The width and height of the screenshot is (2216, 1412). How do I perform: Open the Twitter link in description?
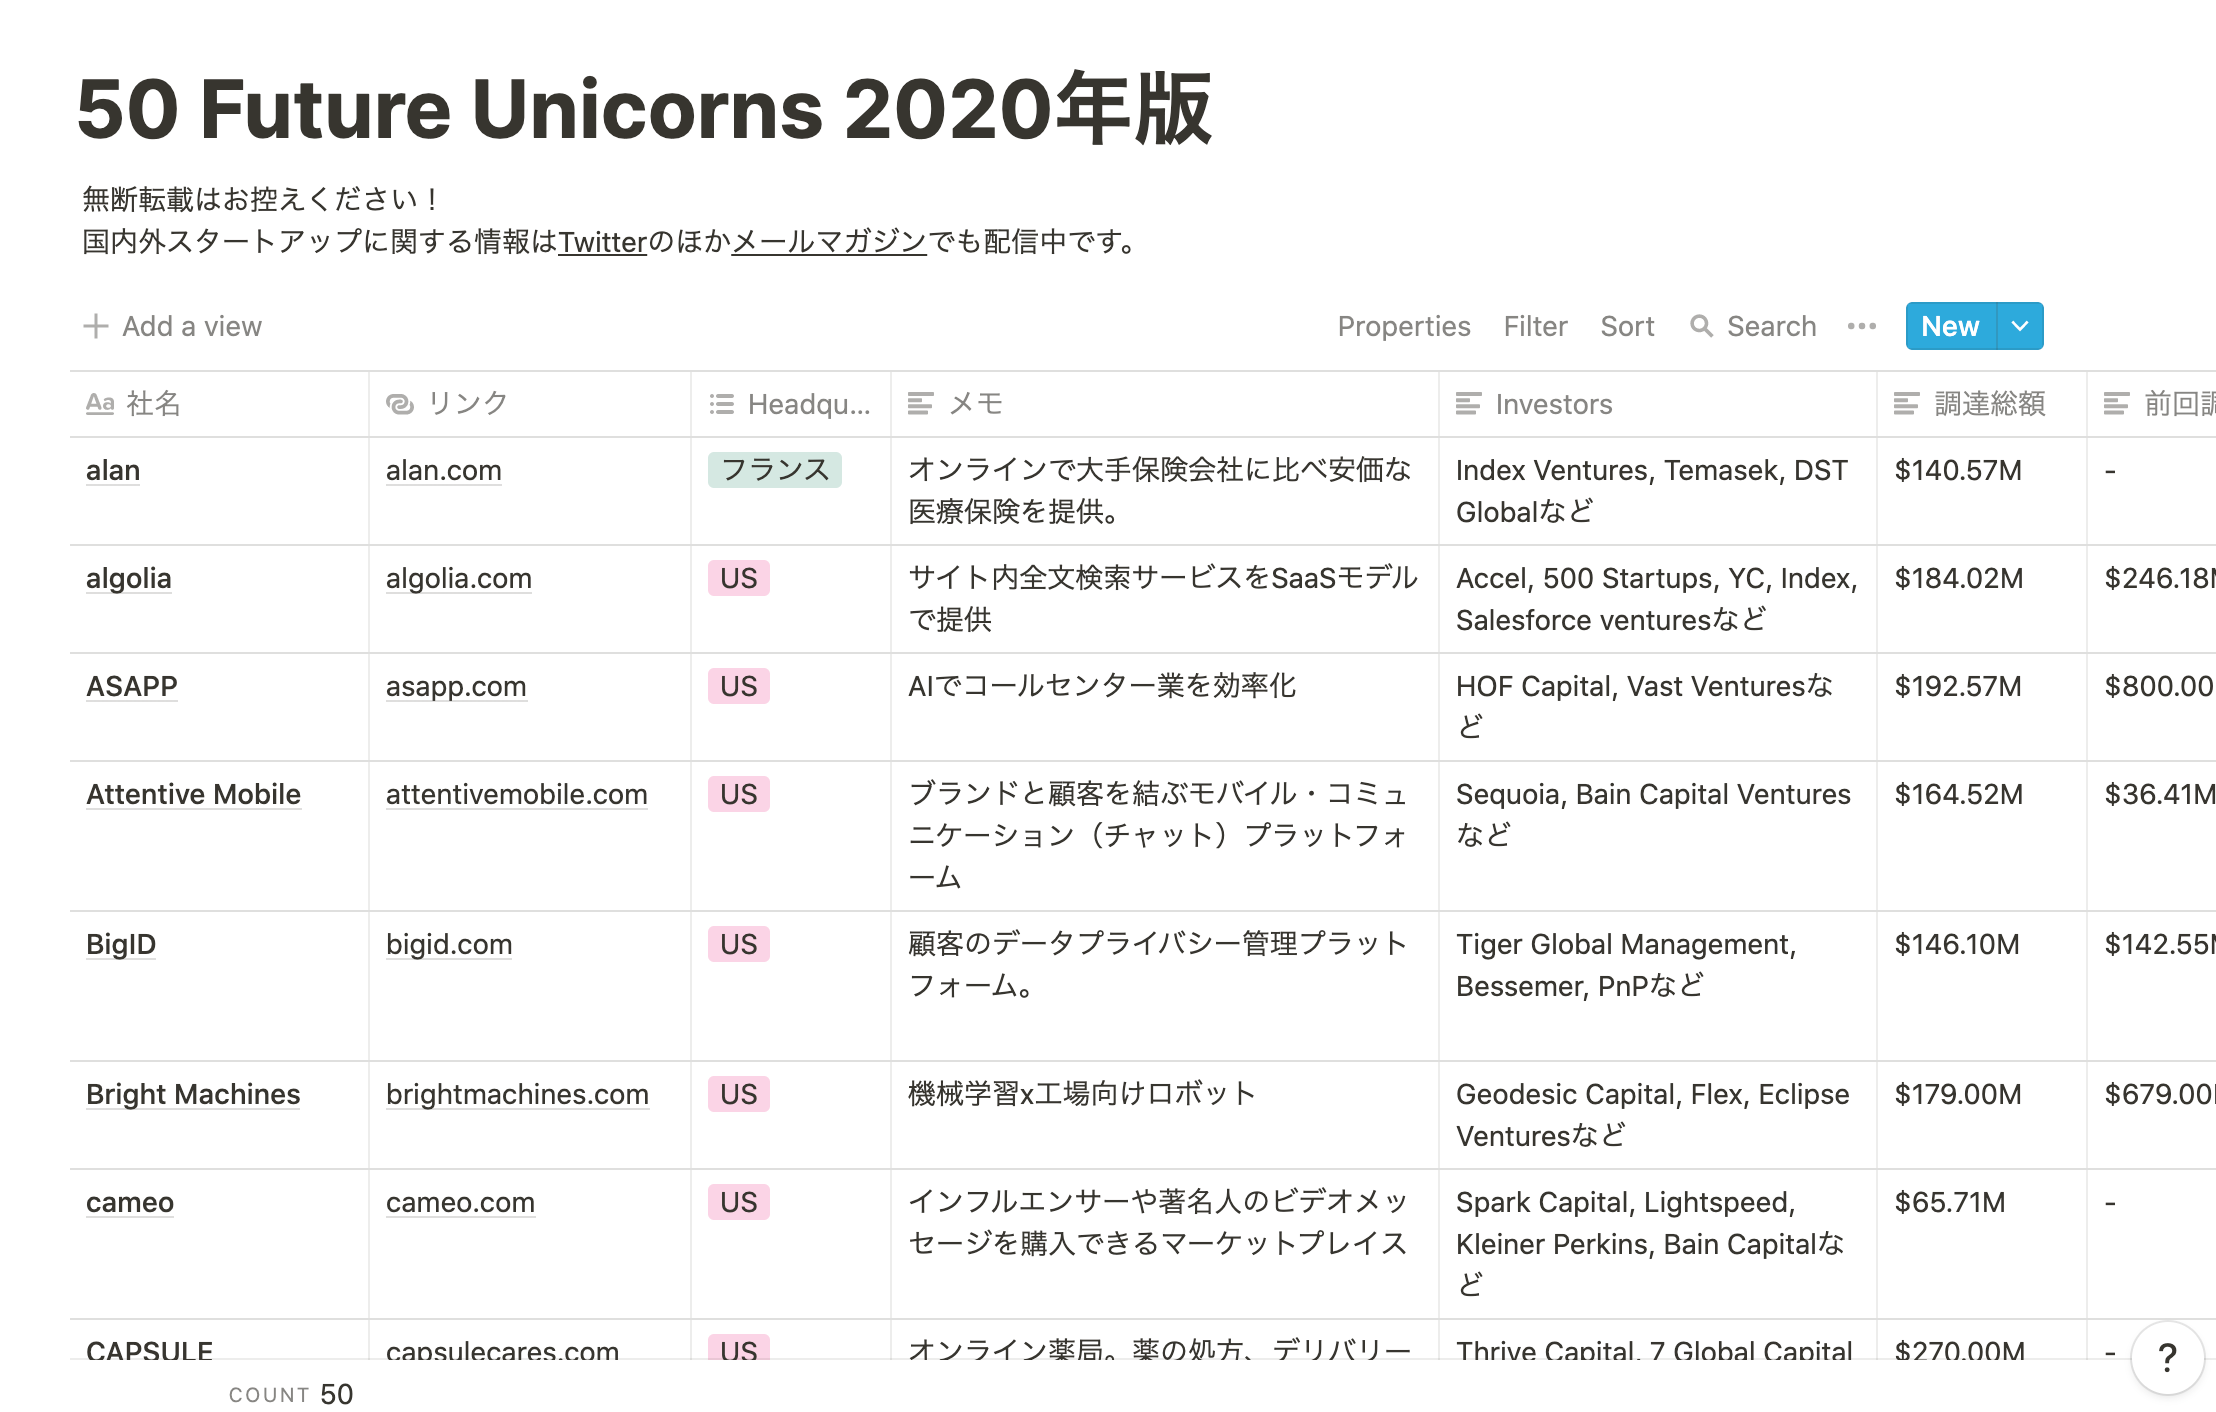[x=603, y=242]
